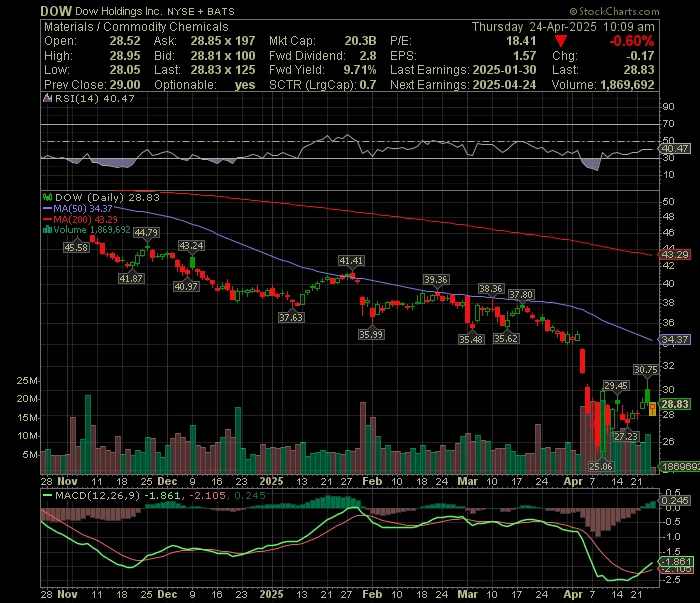Select the 38.36 peak price label
The width and height of the screenshot is (700, 603).
tap(491, 289)
